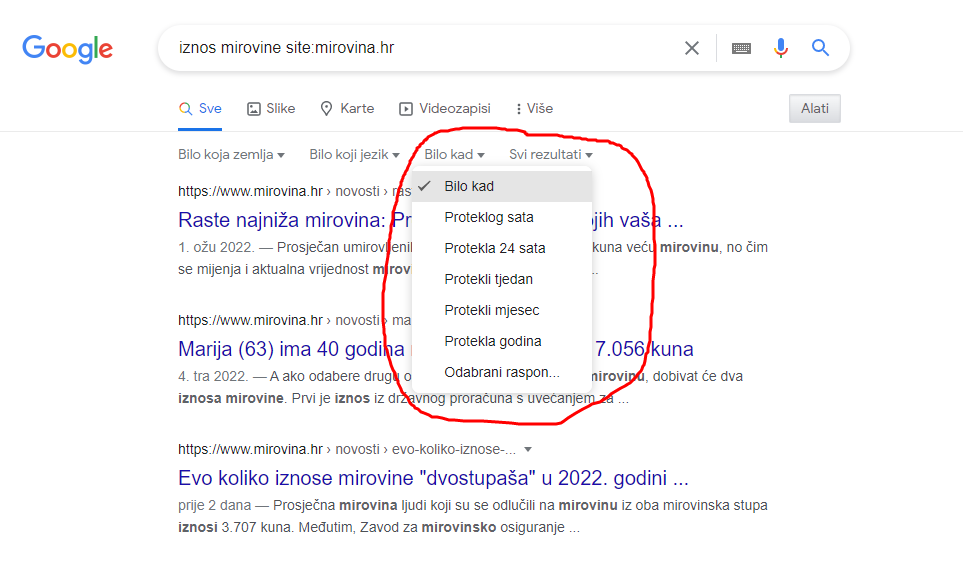Switch to the Karte tab

pyautogui.click(x=347, y=109)
